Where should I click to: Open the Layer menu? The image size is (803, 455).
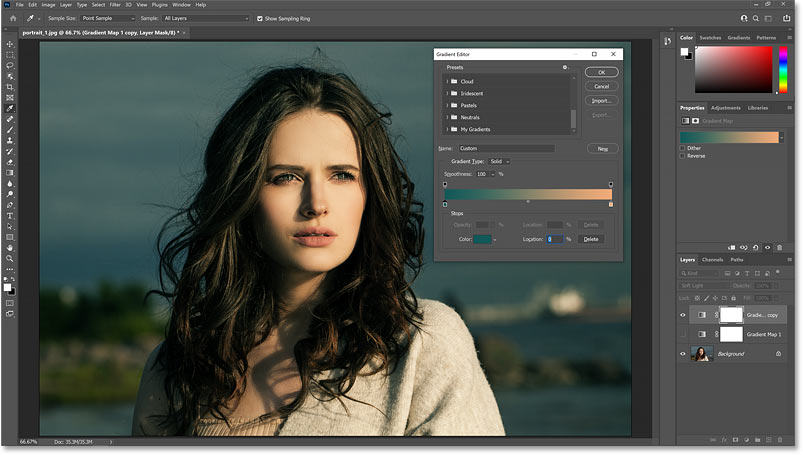tap(66, 5)
